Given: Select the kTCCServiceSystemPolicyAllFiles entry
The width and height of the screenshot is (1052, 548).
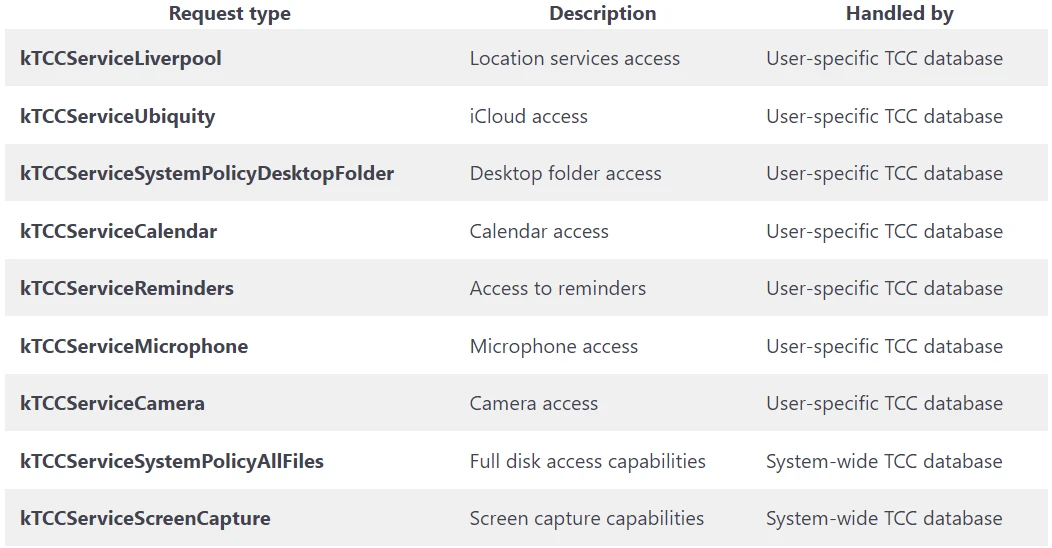Looking at the screenshot, I should 172,461.
